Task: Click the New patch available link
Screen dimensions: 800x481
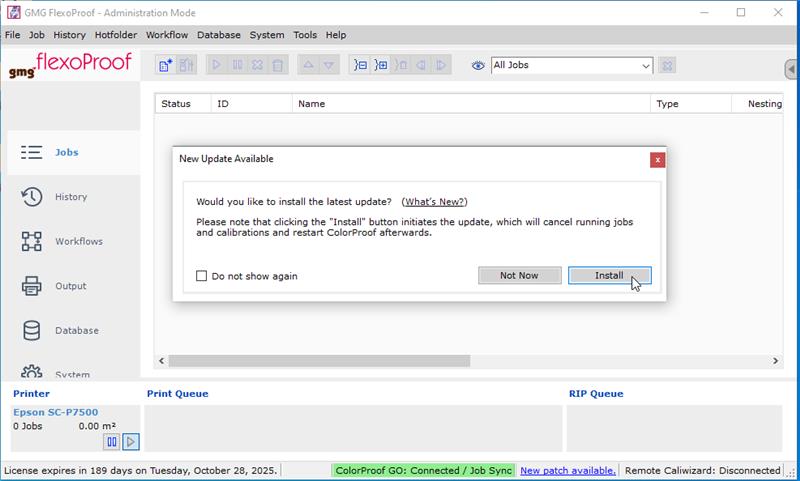Action: [x=568, y=471]
